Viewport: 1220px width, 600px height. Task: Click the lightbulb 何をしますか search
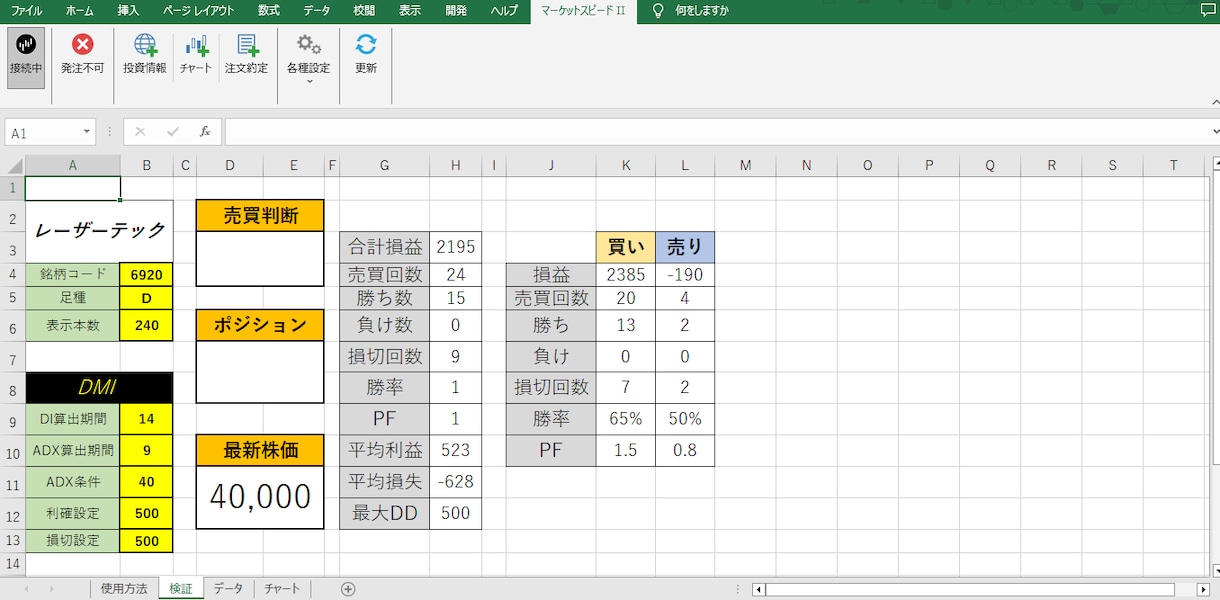click(690, 11)
